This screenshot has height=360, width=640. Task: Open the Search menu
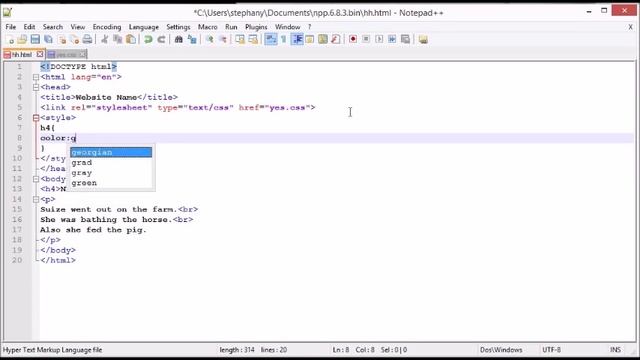53,27
